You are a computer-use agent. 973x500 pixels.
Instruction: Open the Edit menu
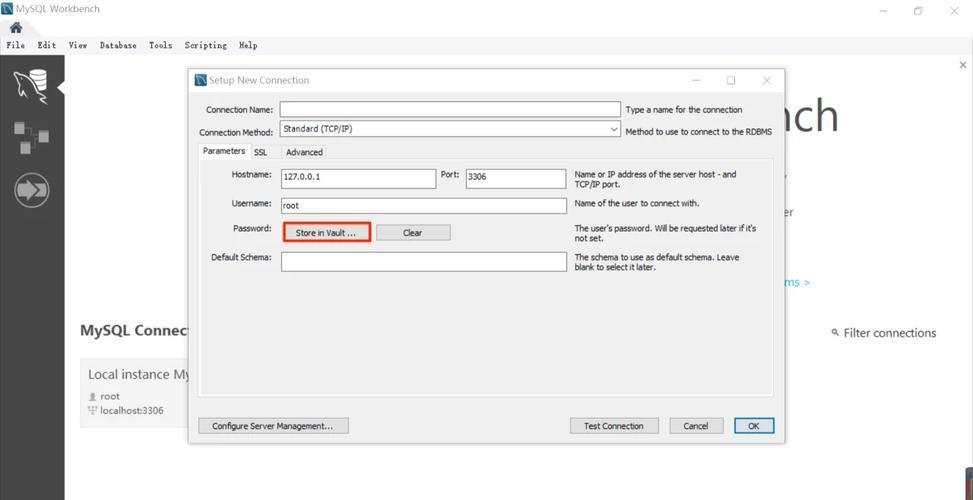(x=47, y=45)
